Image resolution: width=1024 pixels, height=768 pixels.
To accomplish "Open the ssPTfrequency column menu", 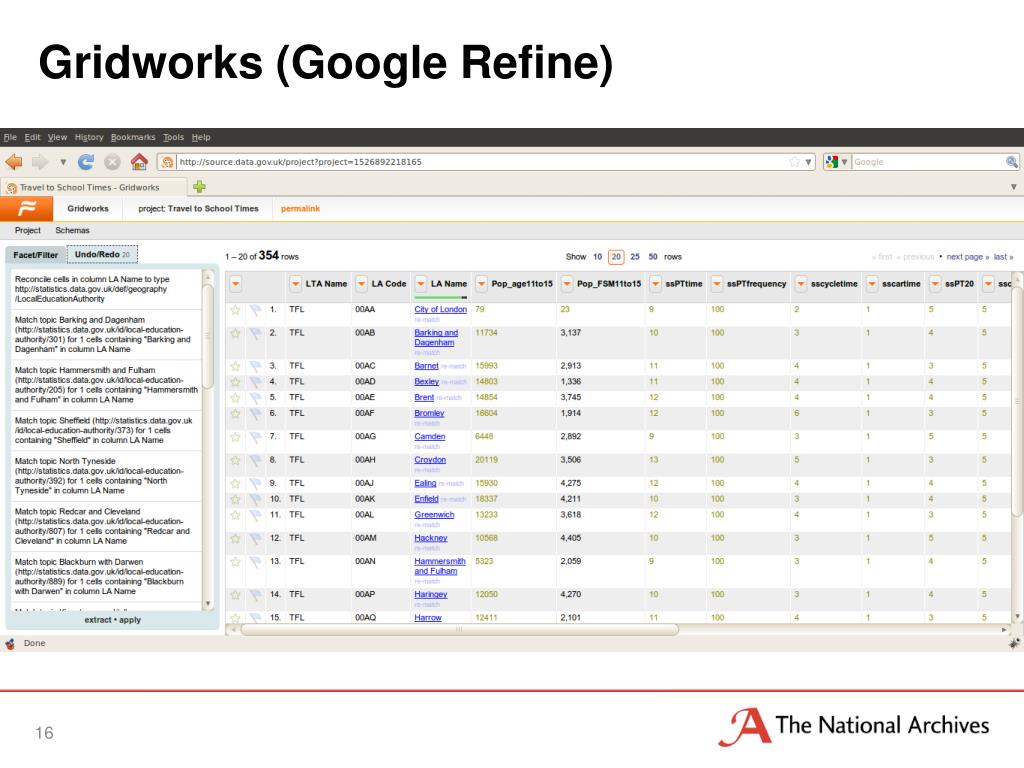I will pyautogui.click(x=716, y=284).
